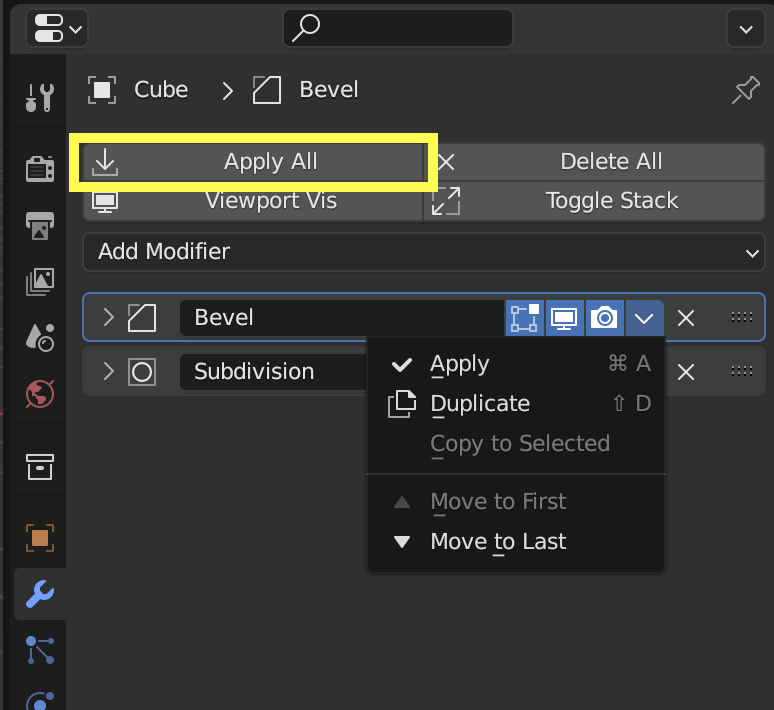Open the Object properties tab
This screenshot has height=710, width=774.
(x=40, y=538)
